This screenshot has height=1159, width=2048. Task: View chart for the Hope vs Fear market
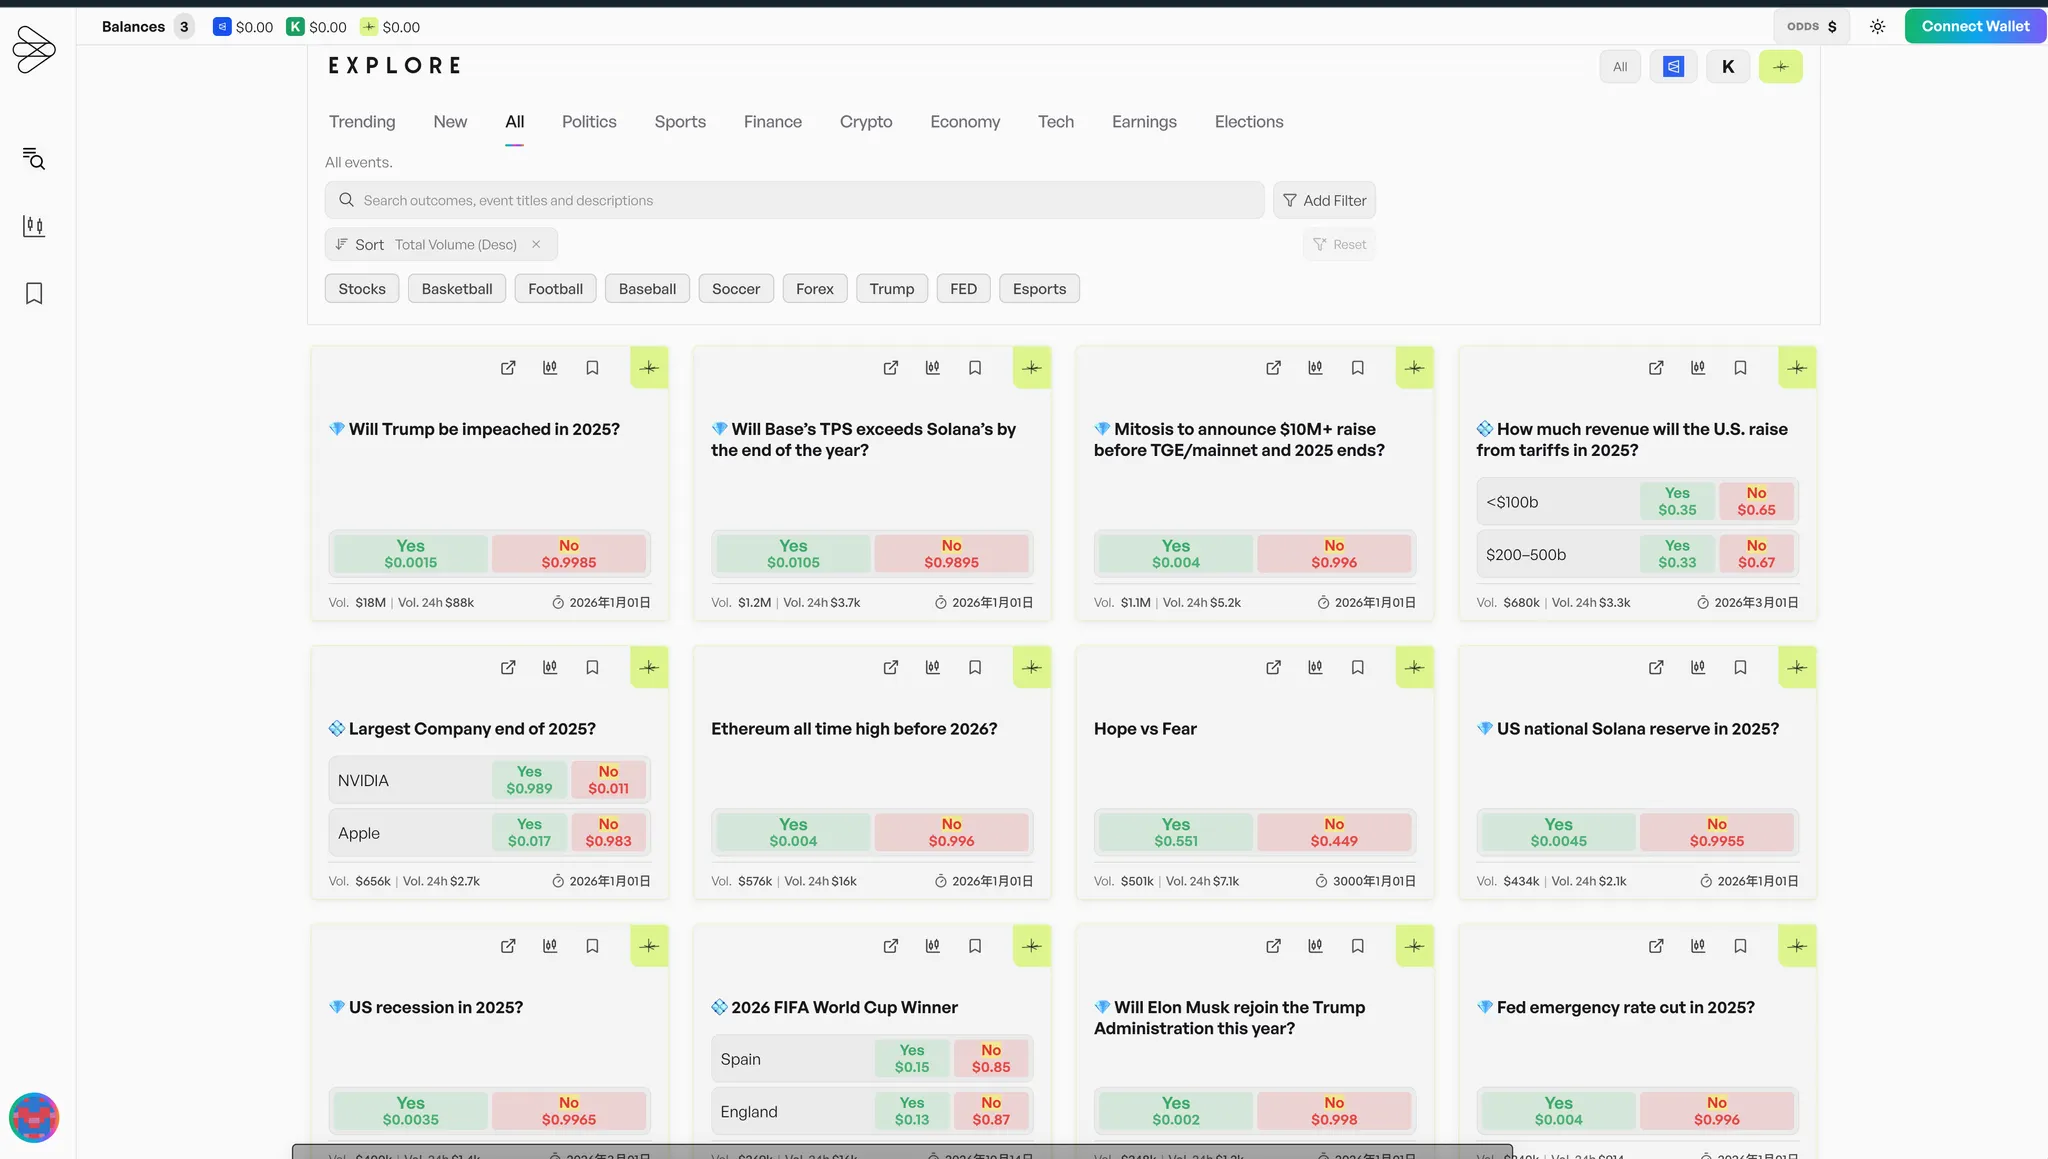click(1315, 667)
